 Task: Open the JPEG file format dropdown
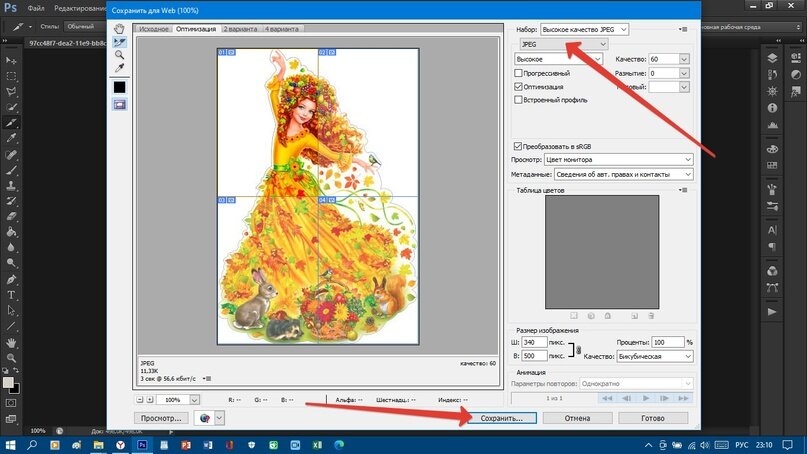pyautogui.click(x=564, y=44)
